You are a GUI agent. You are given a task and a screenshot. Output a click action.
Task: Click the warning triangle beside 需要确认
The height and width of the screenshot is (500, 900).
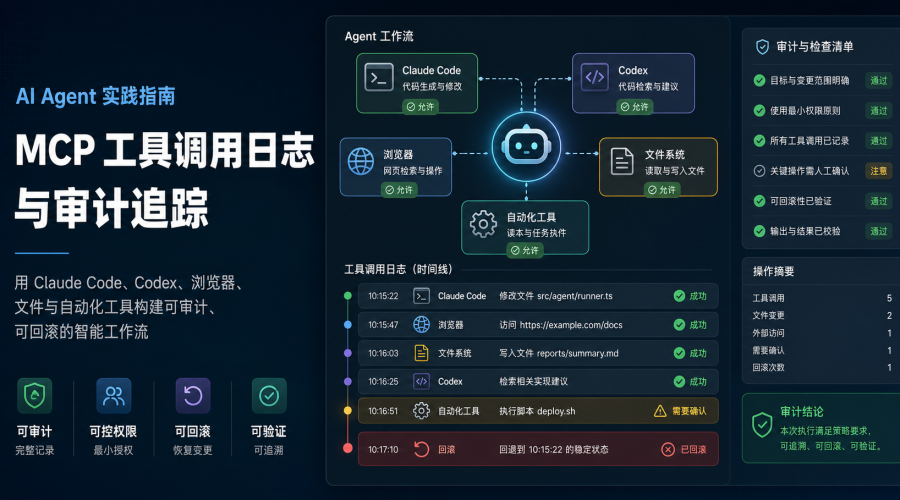(x=660, y=411)
